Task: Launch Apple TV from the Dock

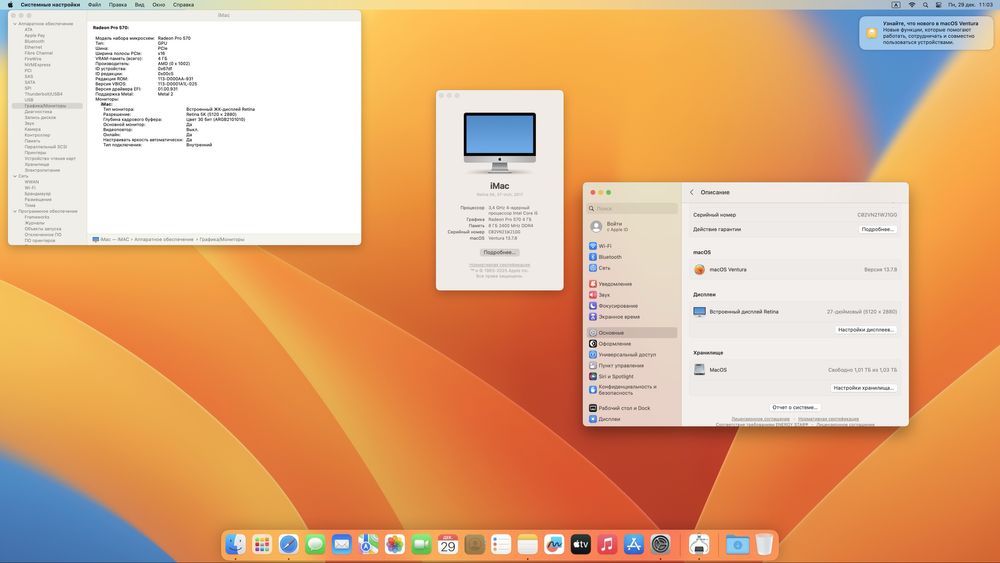Action: click(x=580, y=545)
